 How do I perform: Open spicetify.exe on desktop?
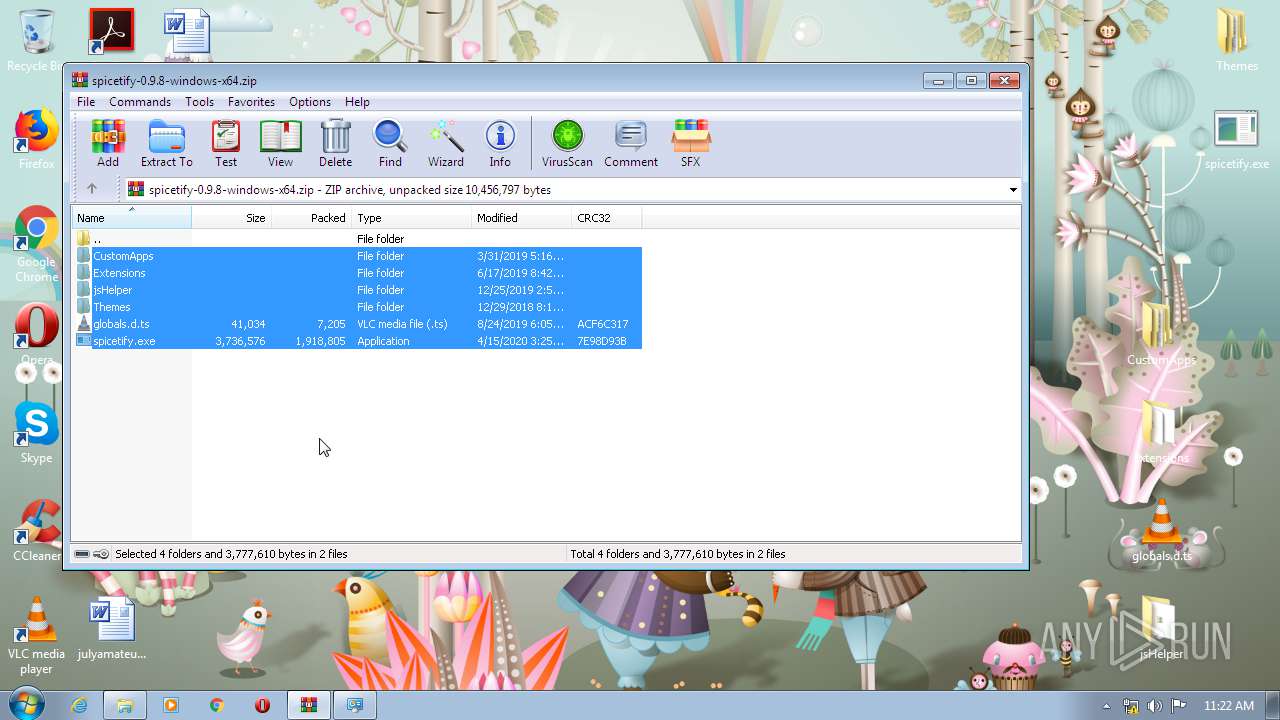(x=1237, y=140)
